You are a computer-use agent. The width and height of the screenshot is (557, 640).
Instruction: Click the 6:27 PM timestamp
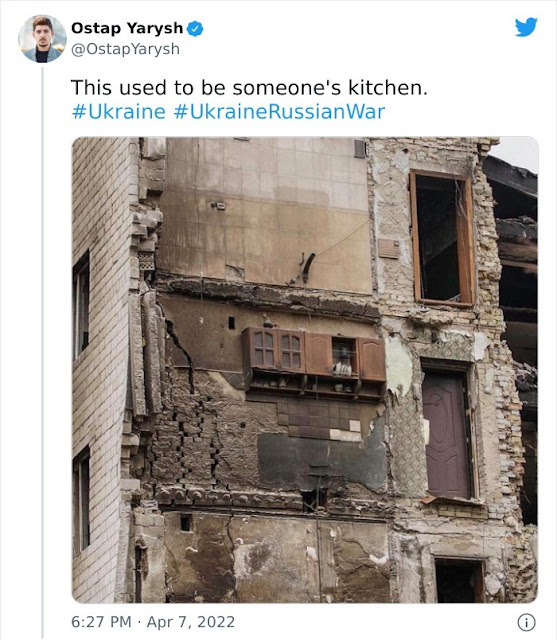(101, 622)
